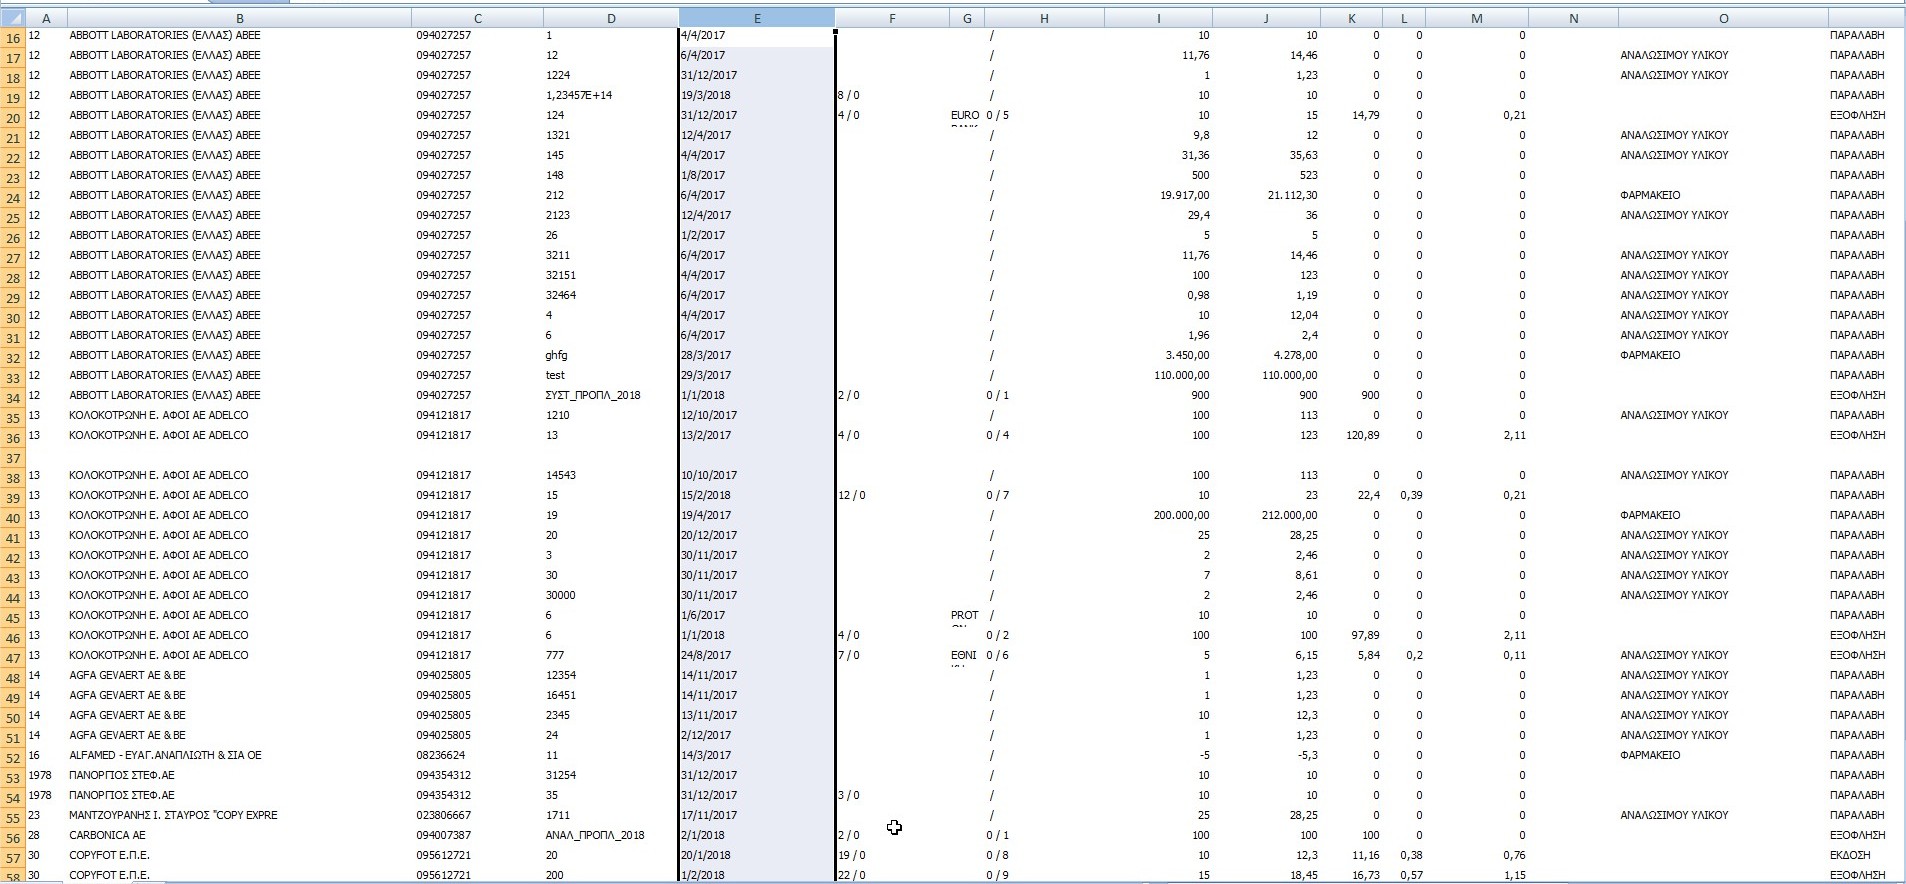Screen dimensions: 1906x884
Task: Select column O header
Action: tap(1723, 18)
